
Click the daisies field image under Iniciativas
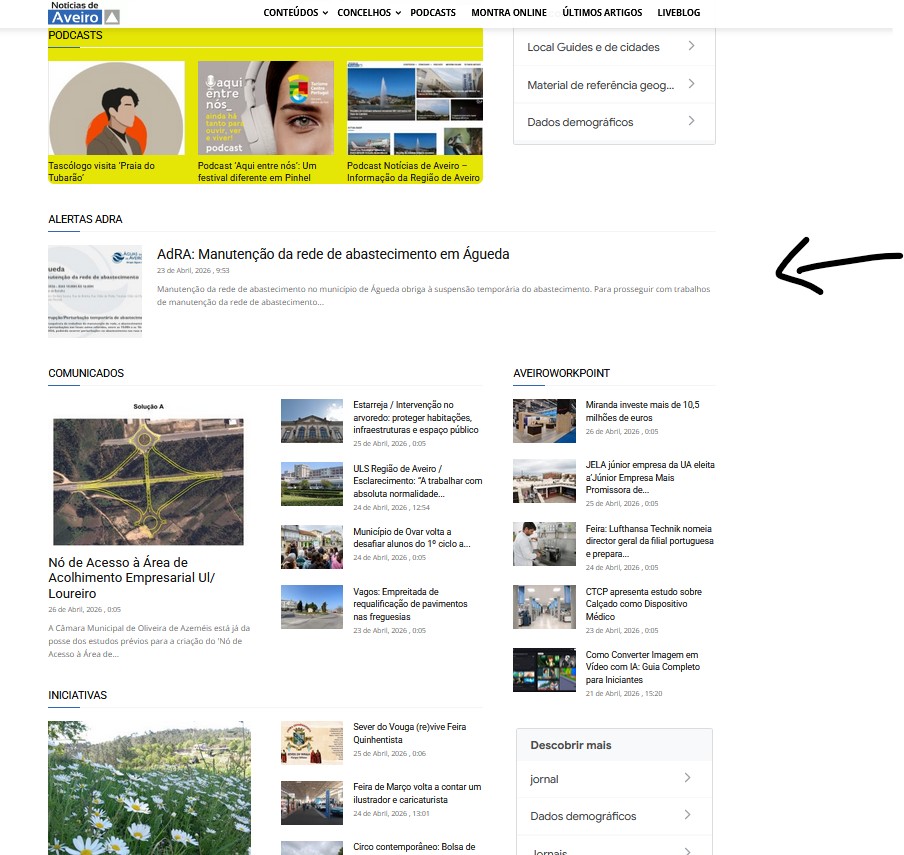click(149, 788)
